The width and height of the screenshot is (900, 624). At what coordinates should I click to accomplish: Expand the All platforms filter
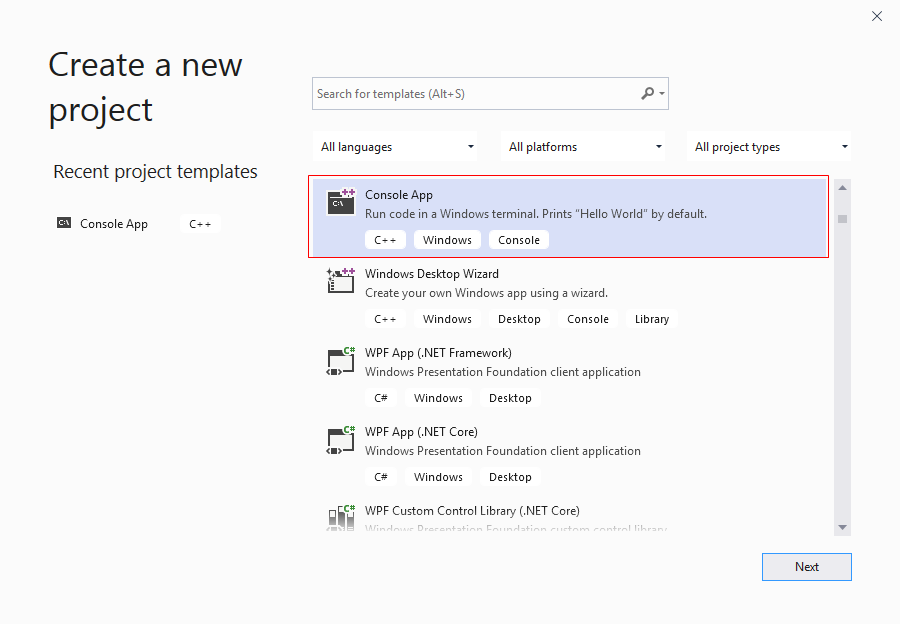coord(584,147)
